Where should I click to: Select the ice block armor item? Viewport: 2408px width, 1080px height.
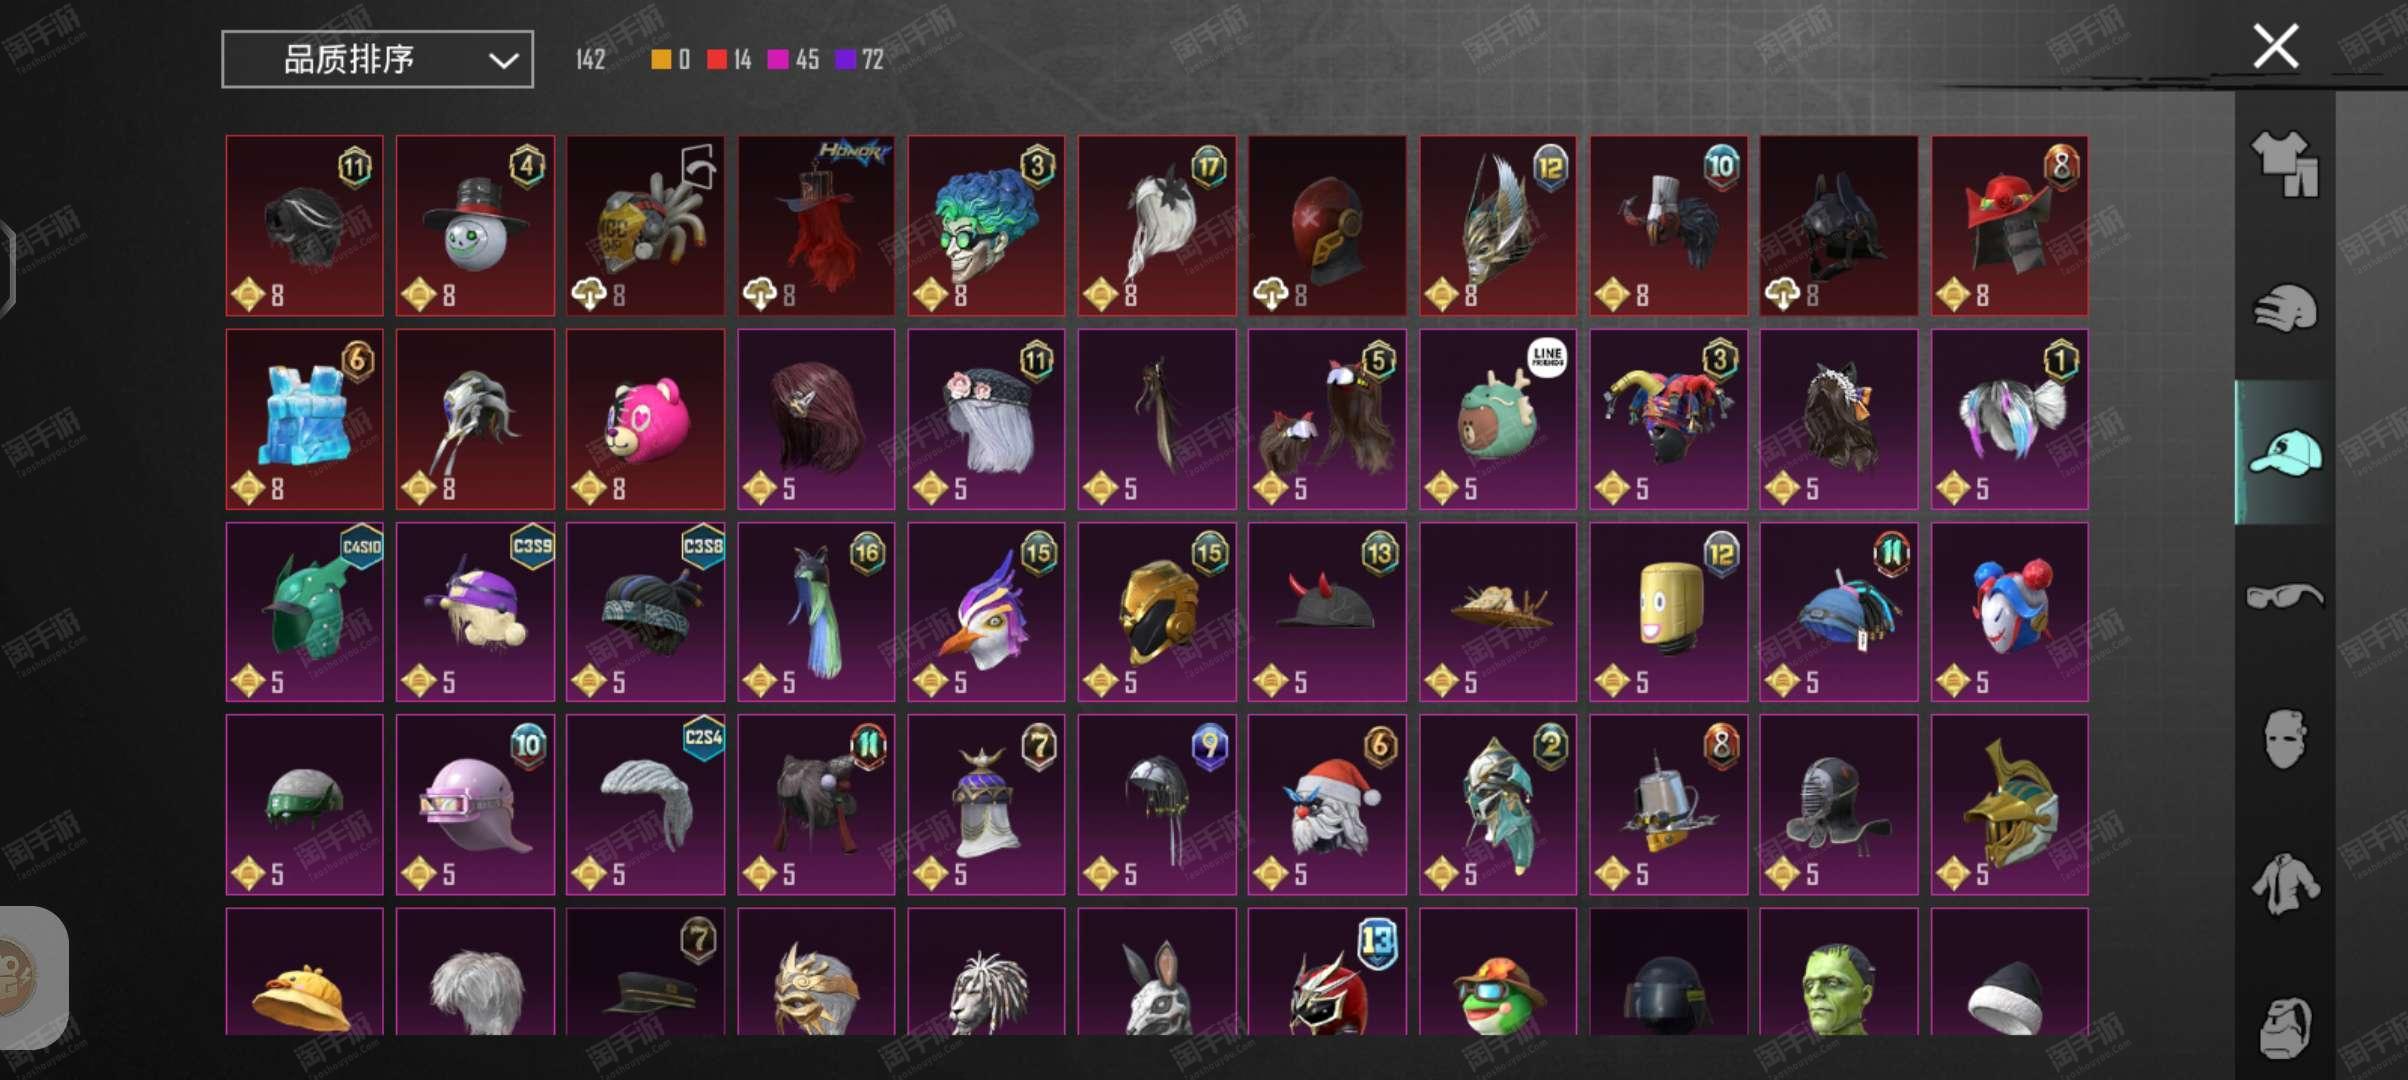tap(304, 419)
